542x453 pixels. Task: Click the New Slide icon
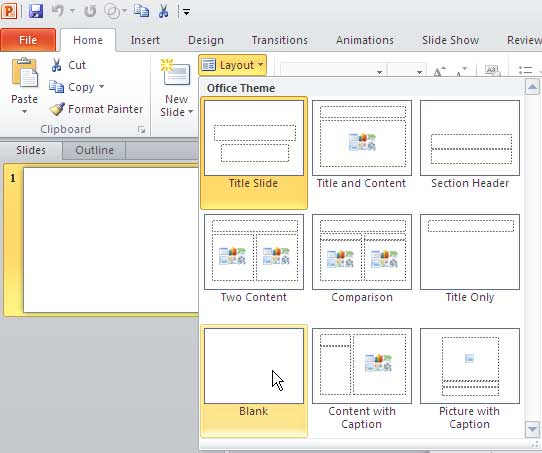click(x=176, y=73)
